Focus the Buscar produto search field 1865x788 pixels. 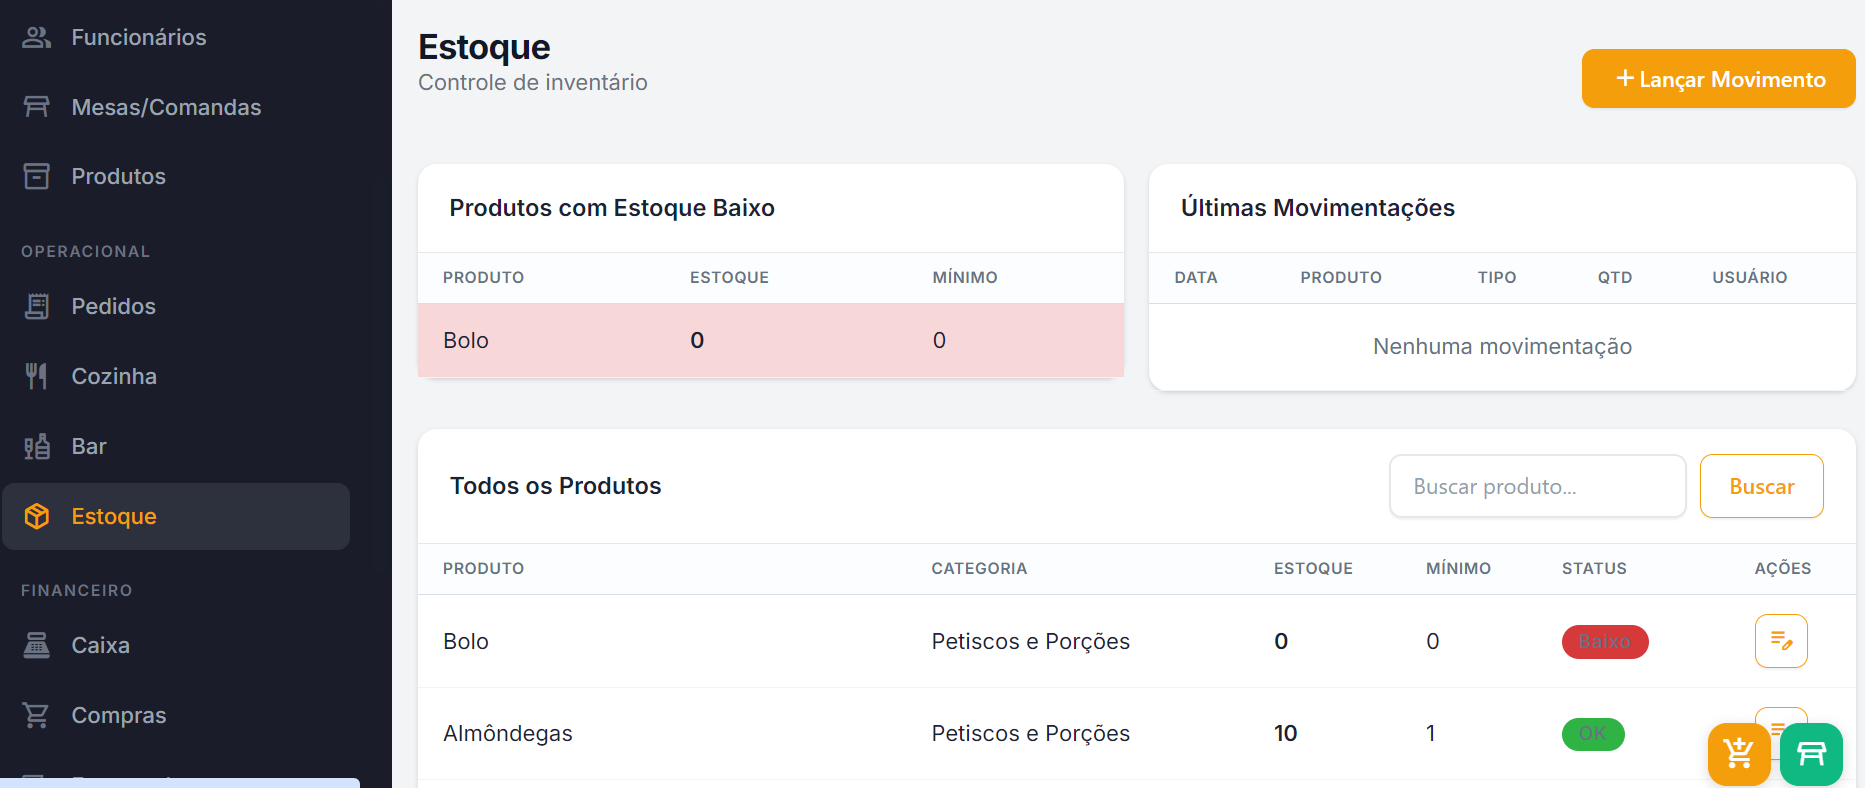coord(1537,486)
